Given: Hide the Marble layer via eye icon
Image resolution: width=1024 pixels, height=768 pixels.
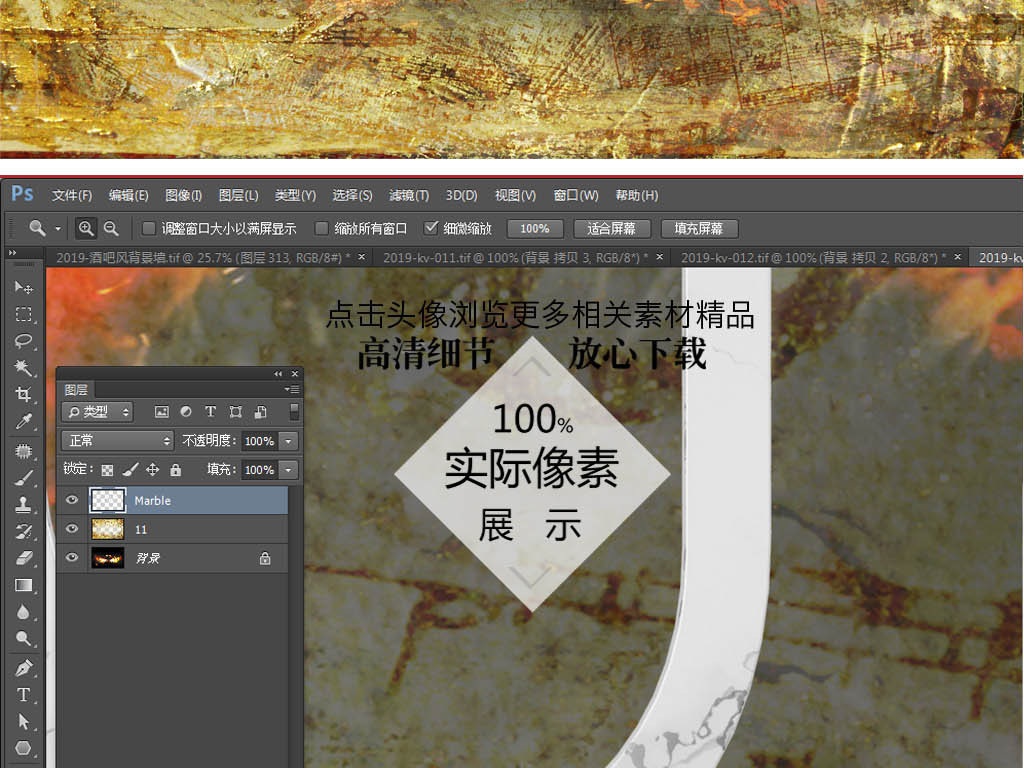Looking at the screenshot, I should pos(72,500).
